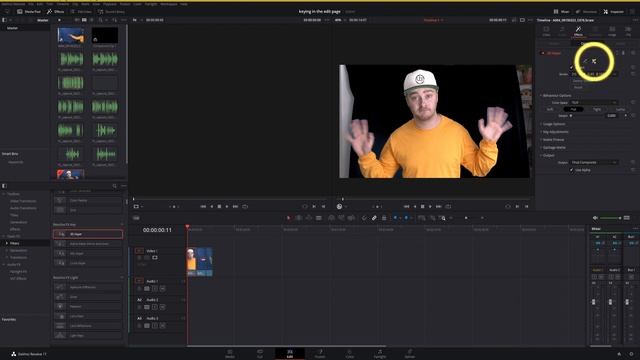Select the video clip on Video 1 track
Image resolution: width=640 pixels, height=360 pixels.
tap(200, 261)
